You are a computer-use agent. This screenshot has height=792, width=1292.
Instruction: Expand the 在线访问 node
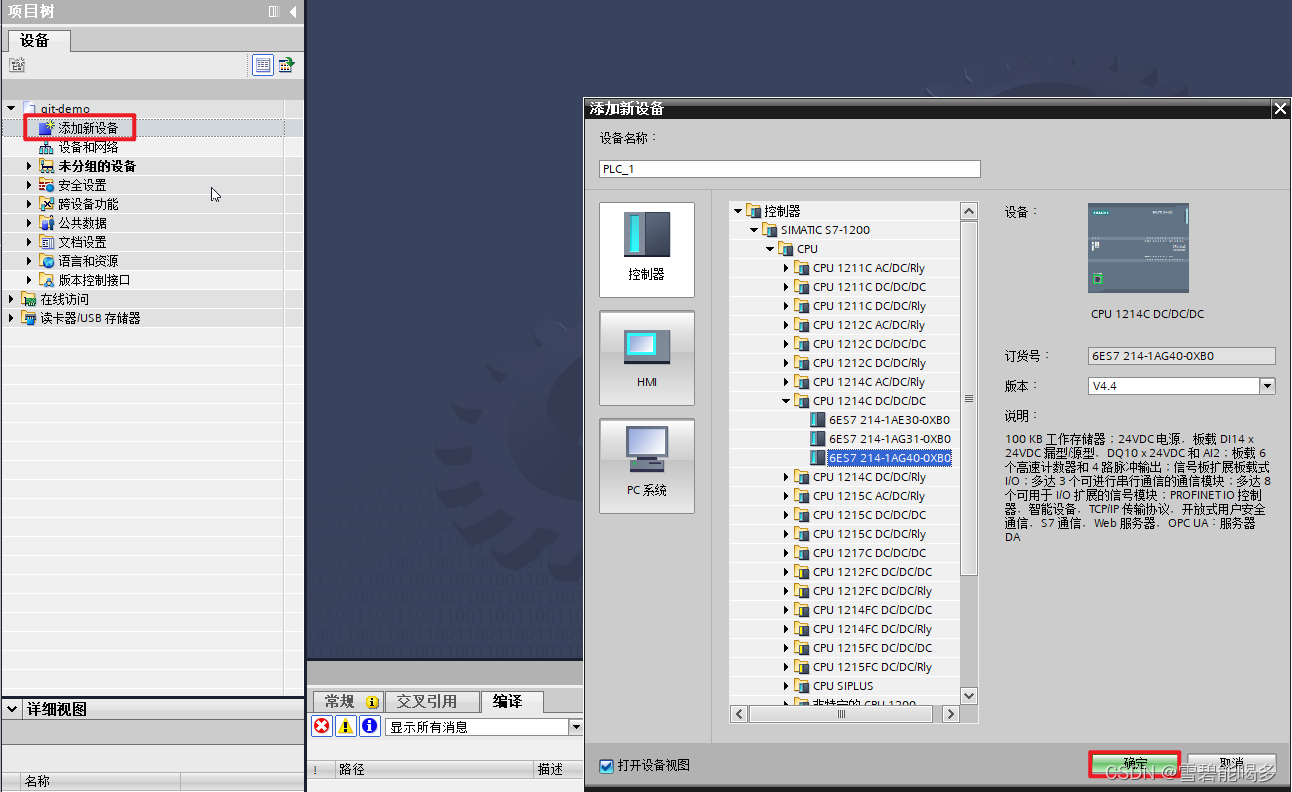pyautogui.click(x=11, y=299)
